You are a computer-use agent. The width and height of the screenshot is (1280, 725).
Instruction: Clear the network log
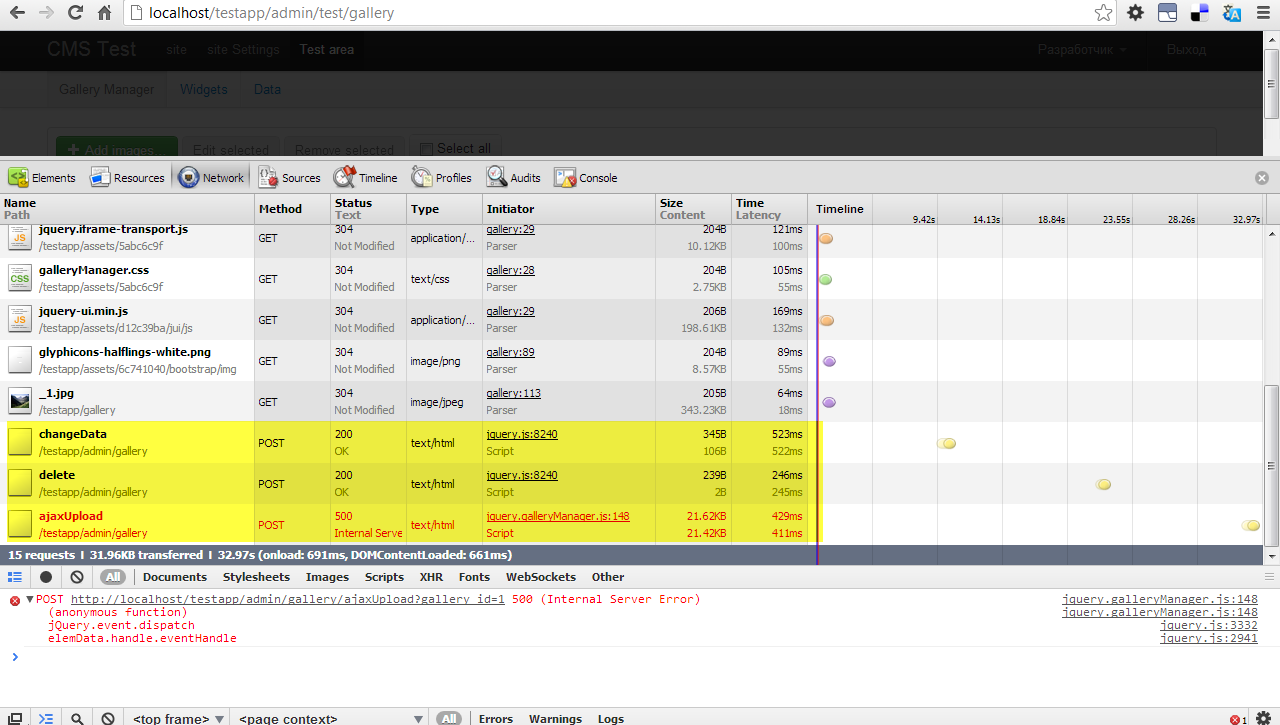pyautogui.click(x=77, y=577)
